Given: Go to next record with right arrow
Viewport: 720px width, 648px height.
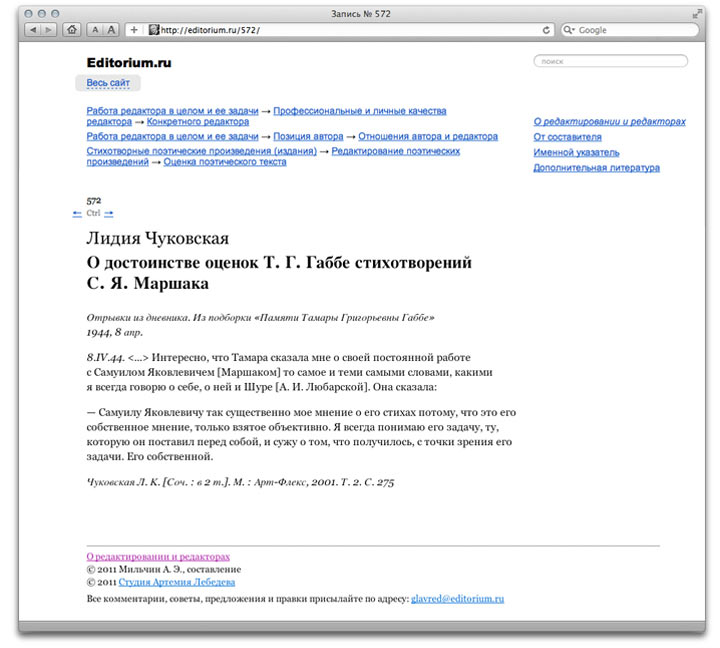Looking at the screenshot, I should pyautogui.click(x=109, y=213).
